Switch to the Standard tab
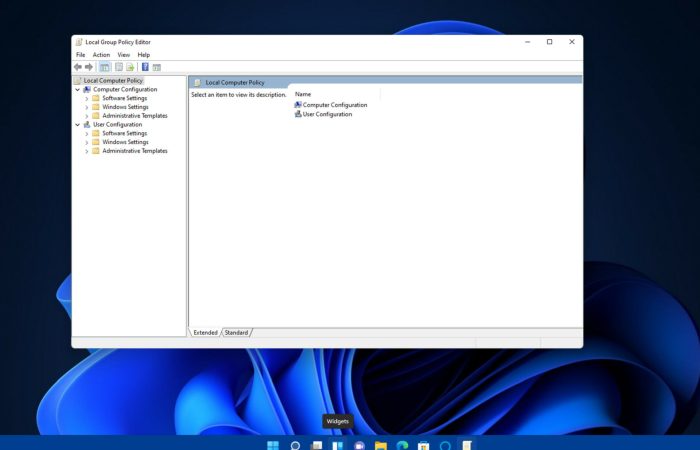 pyautogui.click(x=236, y=333)
